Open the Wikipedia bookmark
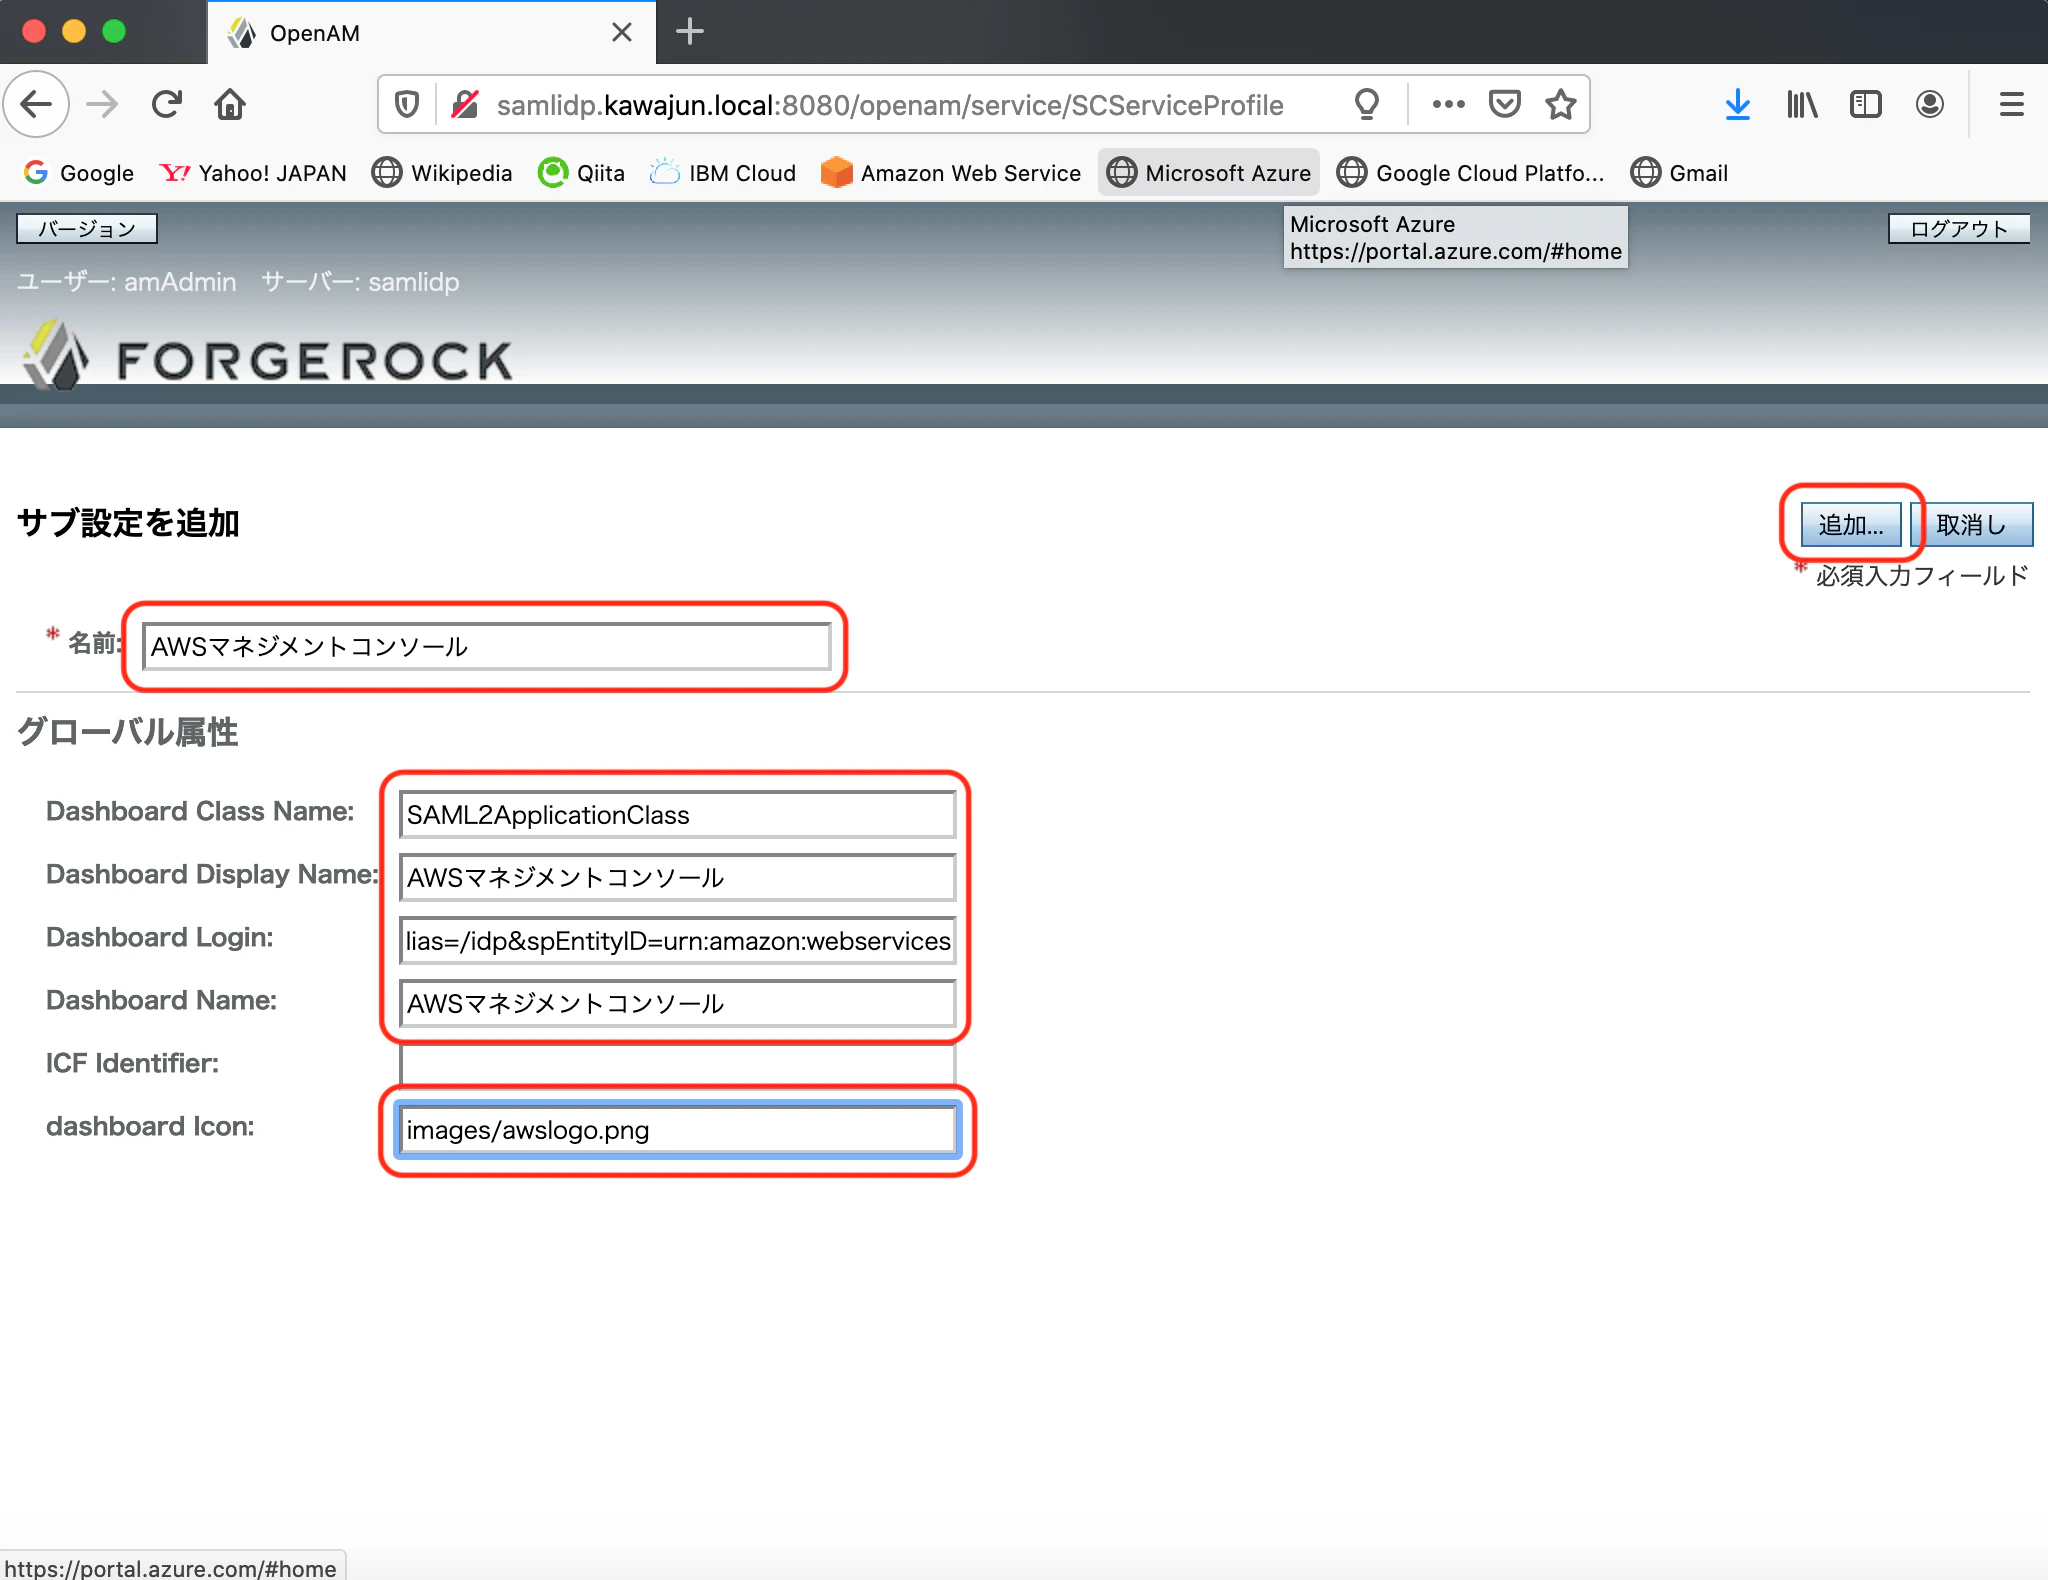 (442, 173)
